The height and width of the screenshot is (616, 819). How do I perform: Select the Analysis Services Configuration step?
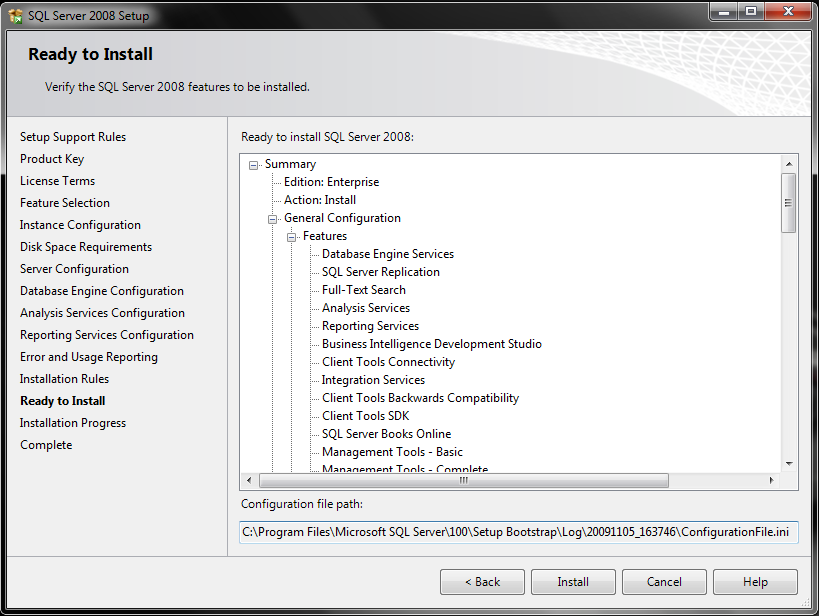pos(102,312)
